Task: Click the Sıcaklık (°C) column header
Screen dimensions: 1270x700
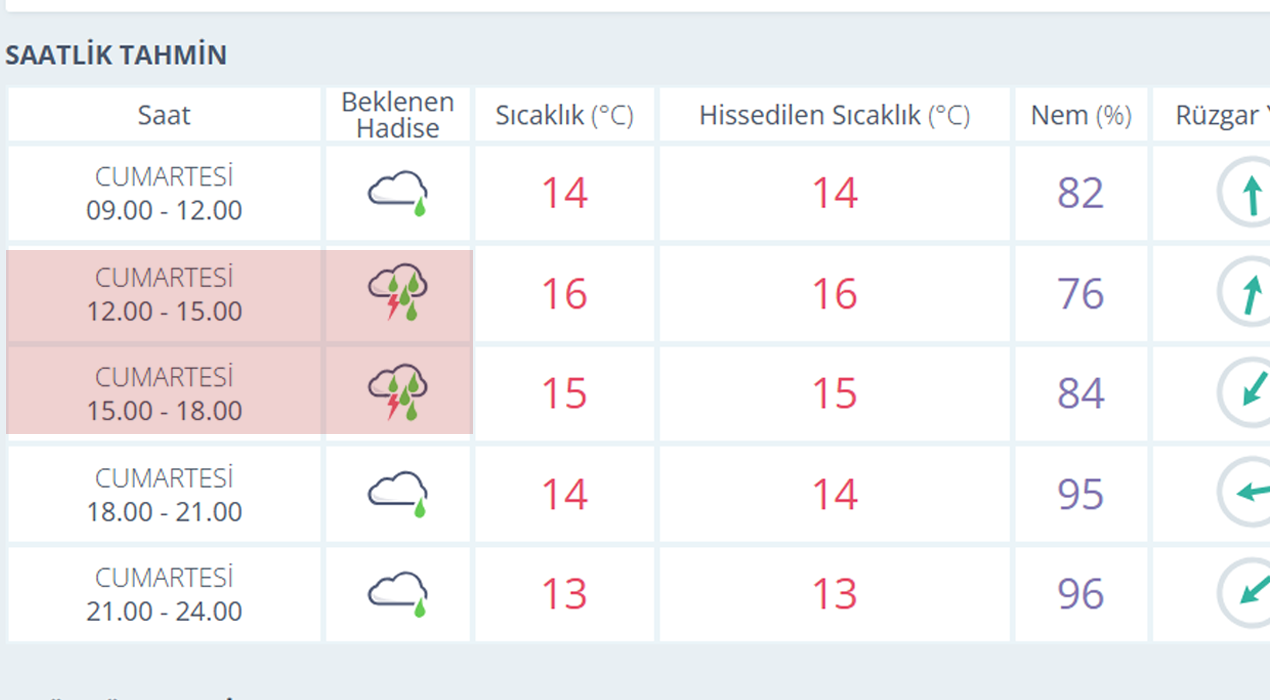Action: pos(565,115)
